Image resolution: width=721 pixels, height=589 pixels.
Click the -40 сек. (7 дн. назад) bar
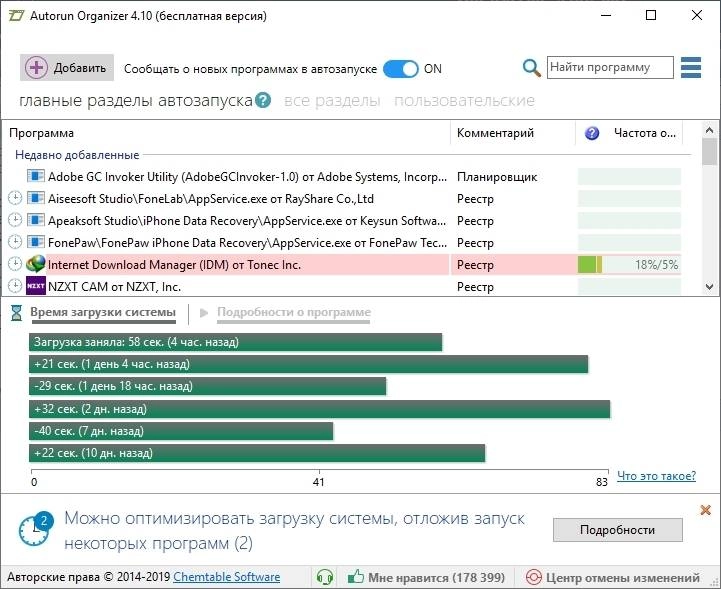click(181, 431)
